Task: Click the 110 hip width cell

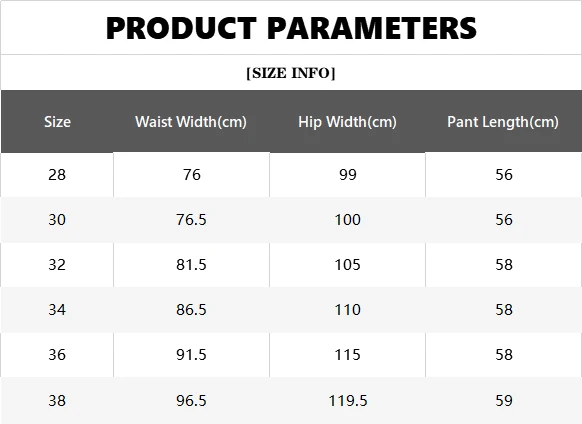Action: (348, 309)
